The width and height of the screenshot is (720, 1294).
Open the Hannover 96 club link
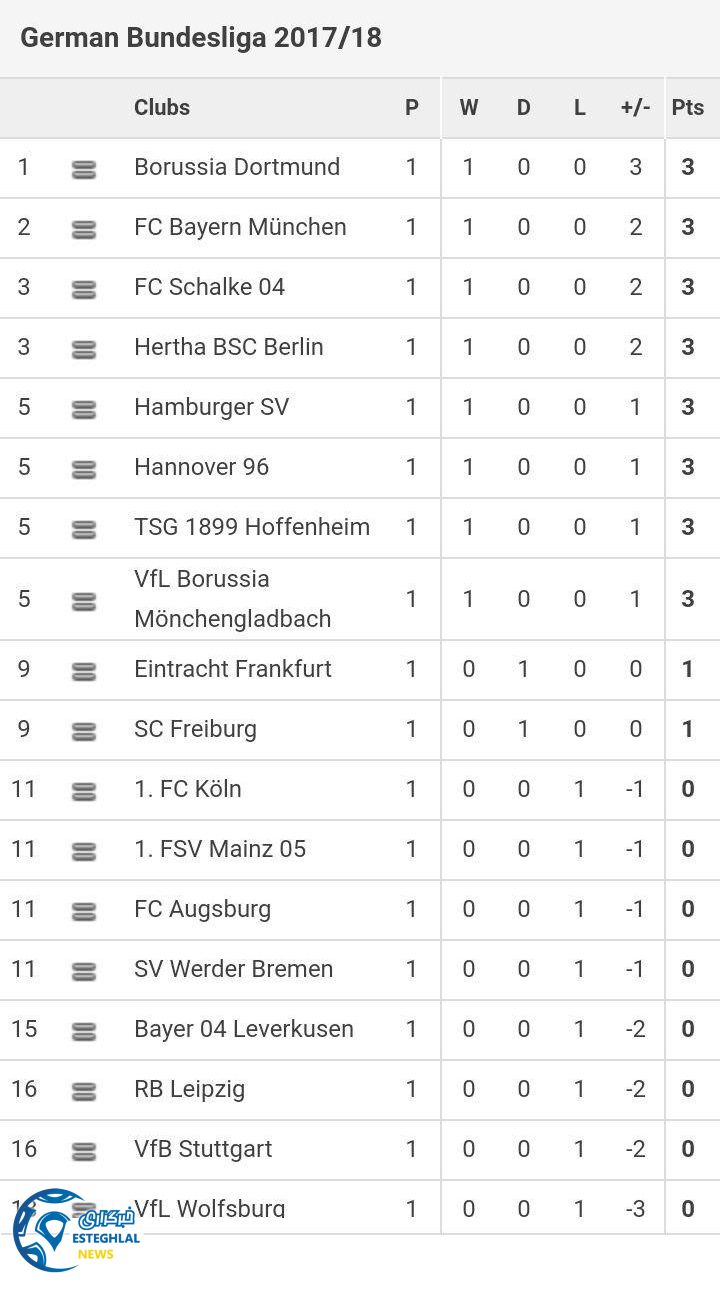[201, 467]
